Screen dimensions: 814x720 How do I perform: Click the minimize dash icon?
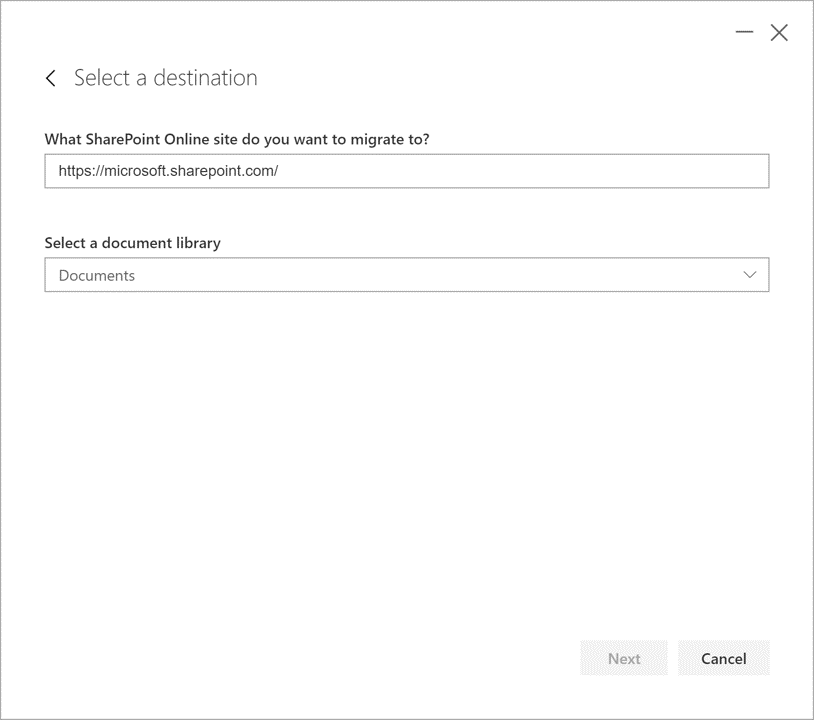point(744,32)
